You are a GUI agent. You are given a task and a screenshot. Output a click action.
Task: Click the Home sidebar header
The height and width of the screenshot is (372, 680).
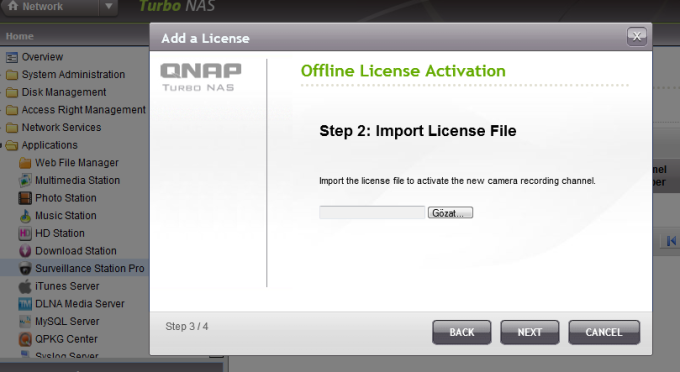pos(20,36)
